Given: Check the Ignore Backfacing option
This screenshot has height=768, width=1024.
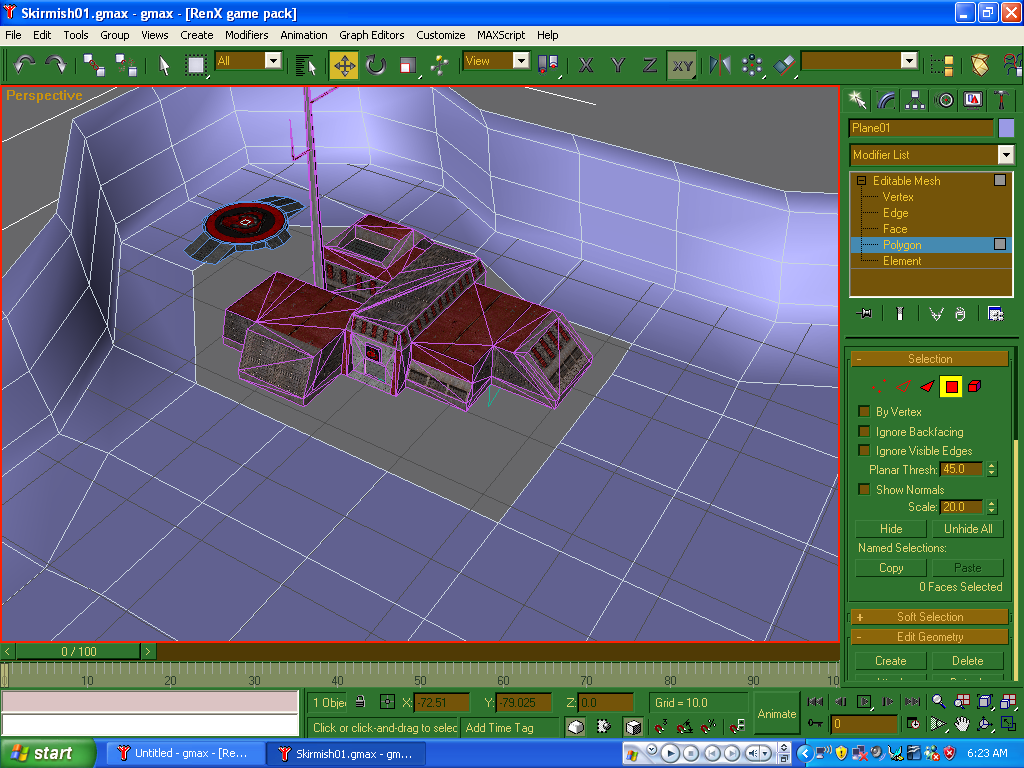Looking at the screenshot, I should [865, 432].
